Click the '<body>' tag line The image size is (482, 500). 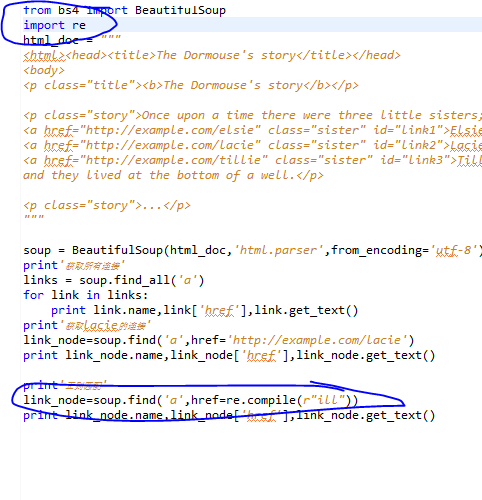pyautogui.click(x=44, y=70)
